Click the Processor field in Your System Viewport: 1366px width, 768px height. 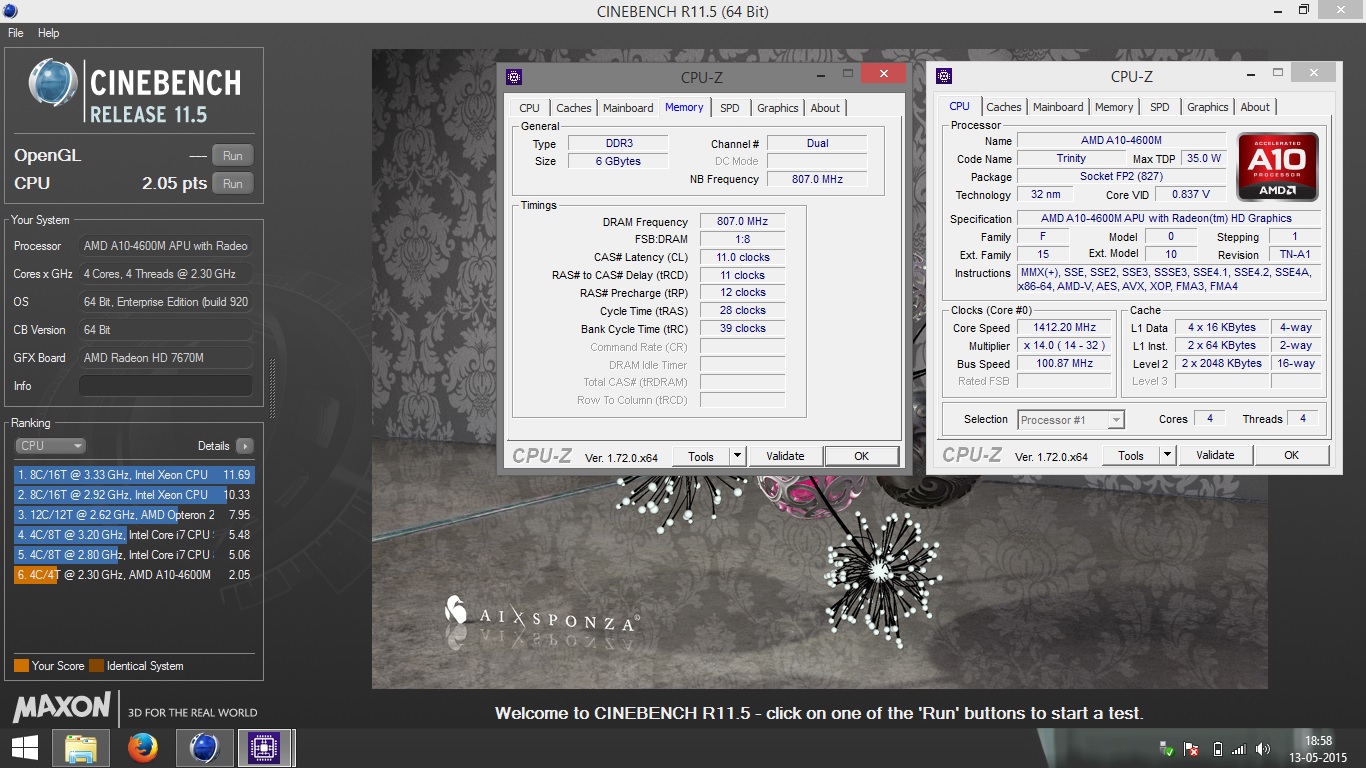(166, 246)
